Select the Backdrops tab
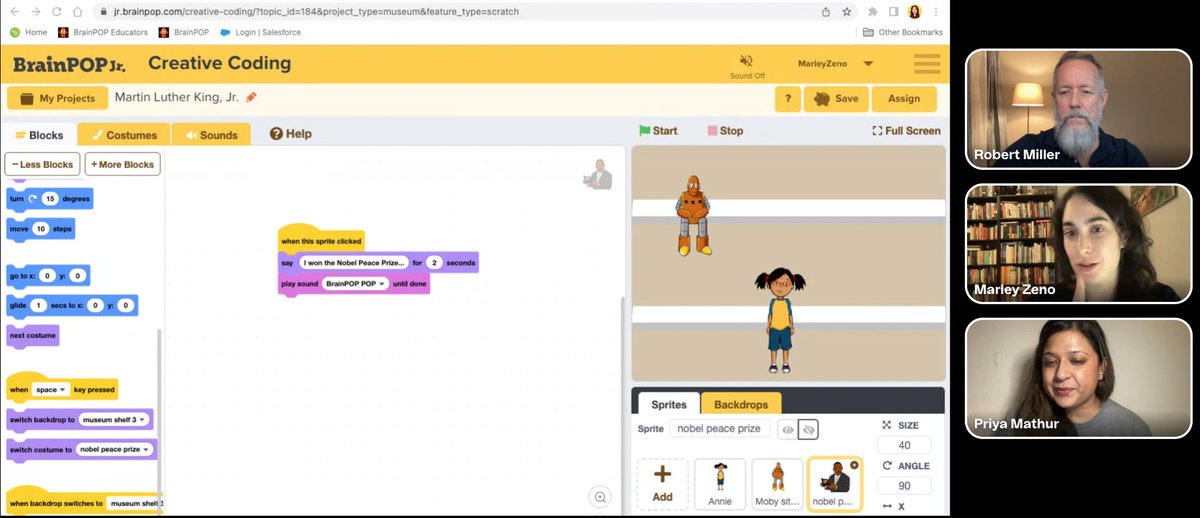The image size is (1200, 518). point(741,404)
